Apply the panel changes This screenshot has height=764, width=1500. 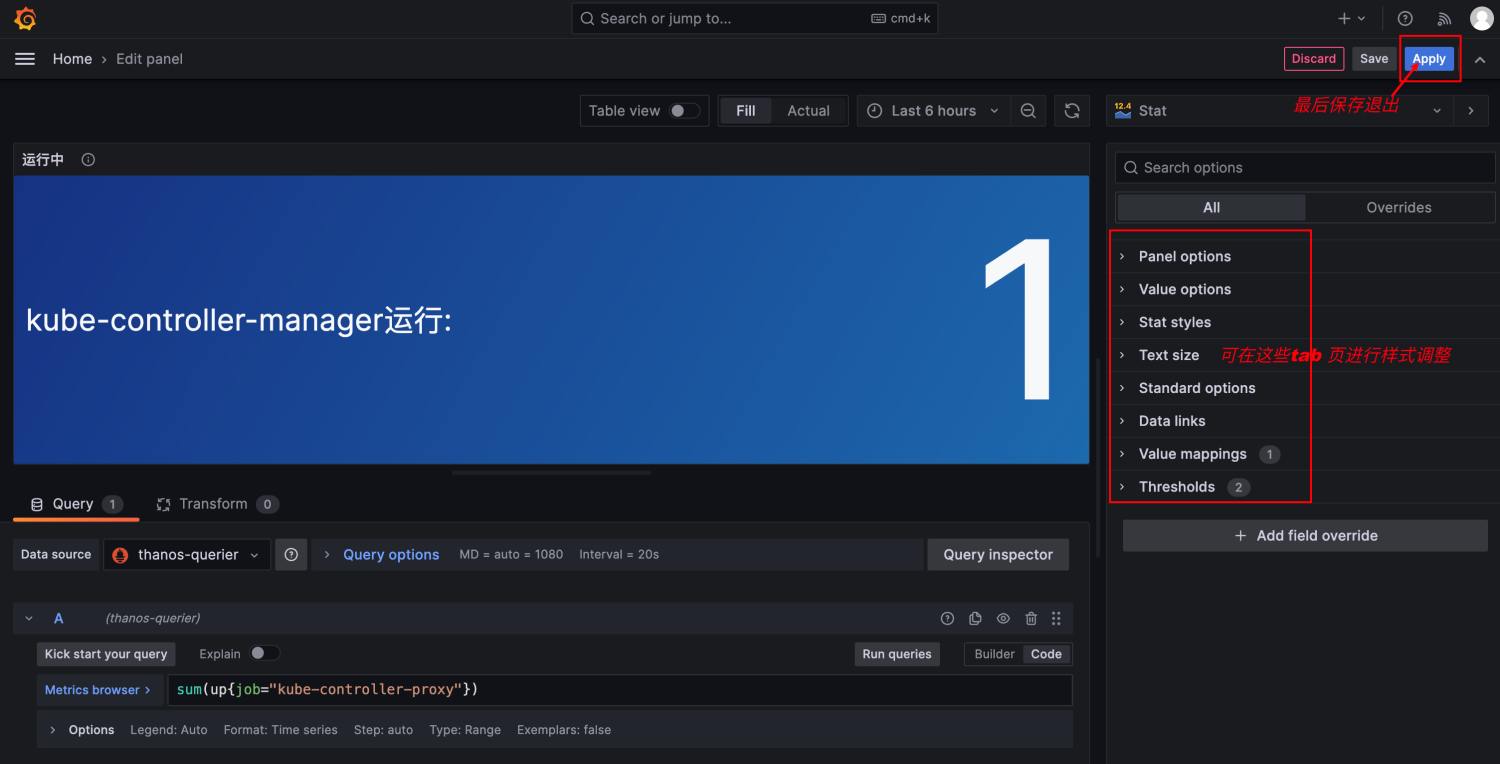coord(1429,59)
